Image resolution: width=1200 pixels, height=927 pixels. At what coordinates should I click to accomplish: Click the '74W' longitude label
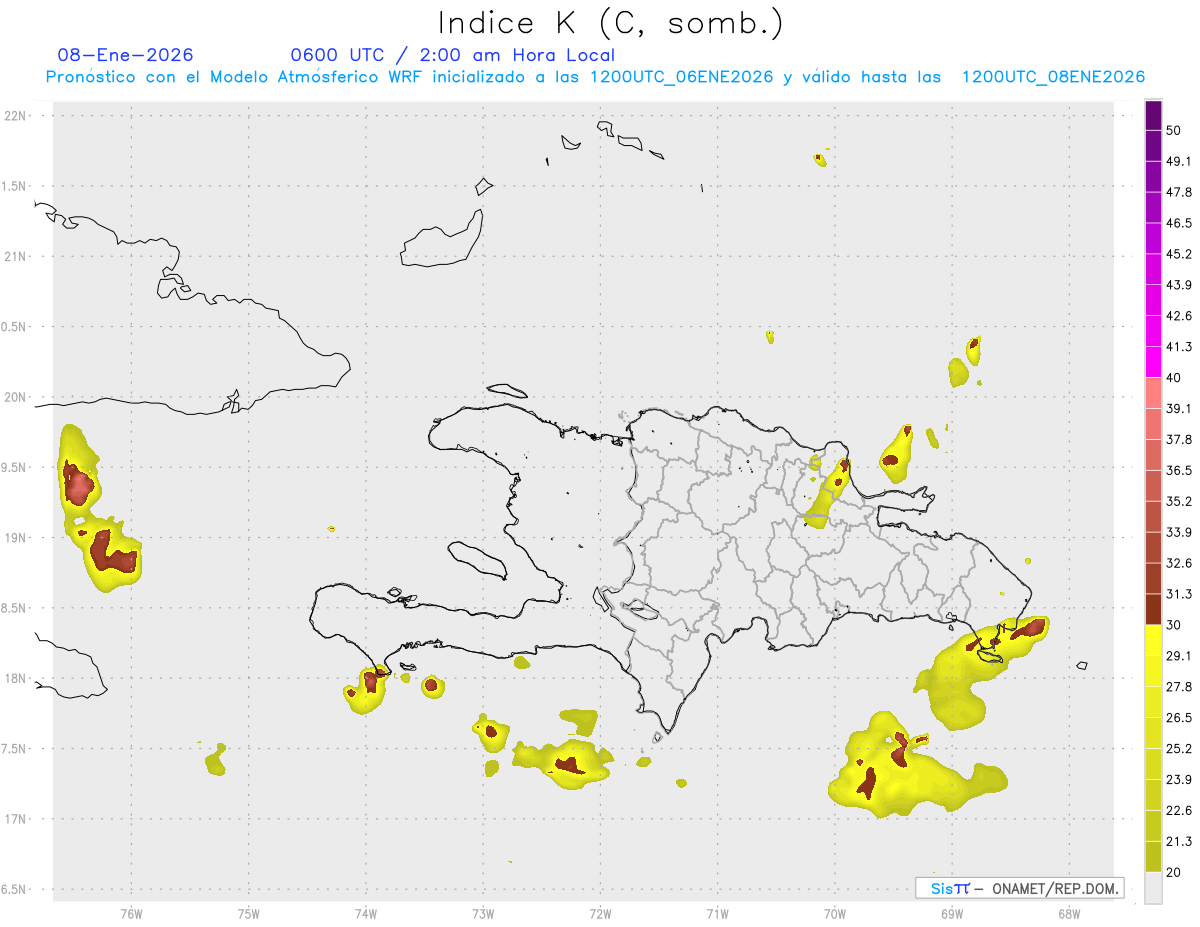pos(366,913)
